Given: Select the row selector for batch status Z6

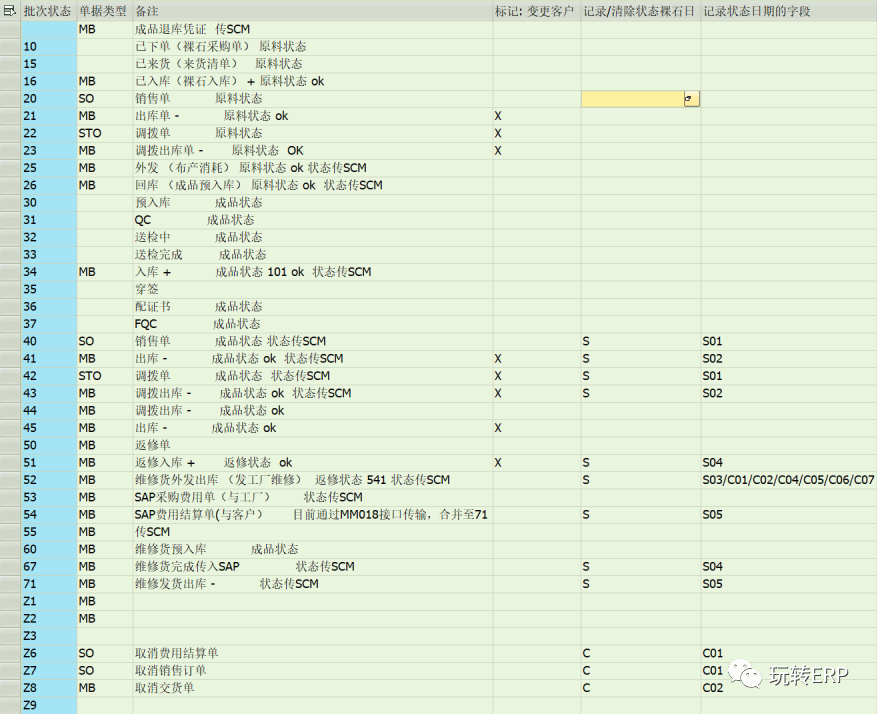Looking at the screenshot, I should [x=10, y=653].
